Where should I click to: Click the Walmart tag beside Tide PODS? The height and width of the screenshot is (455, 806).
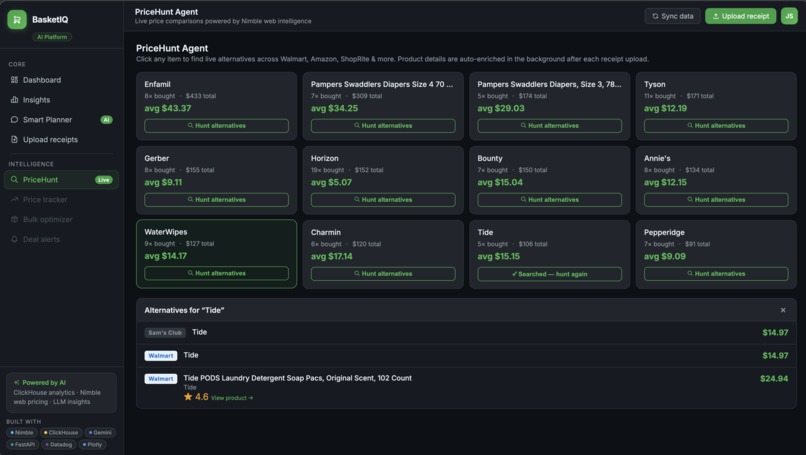(161, 379)
